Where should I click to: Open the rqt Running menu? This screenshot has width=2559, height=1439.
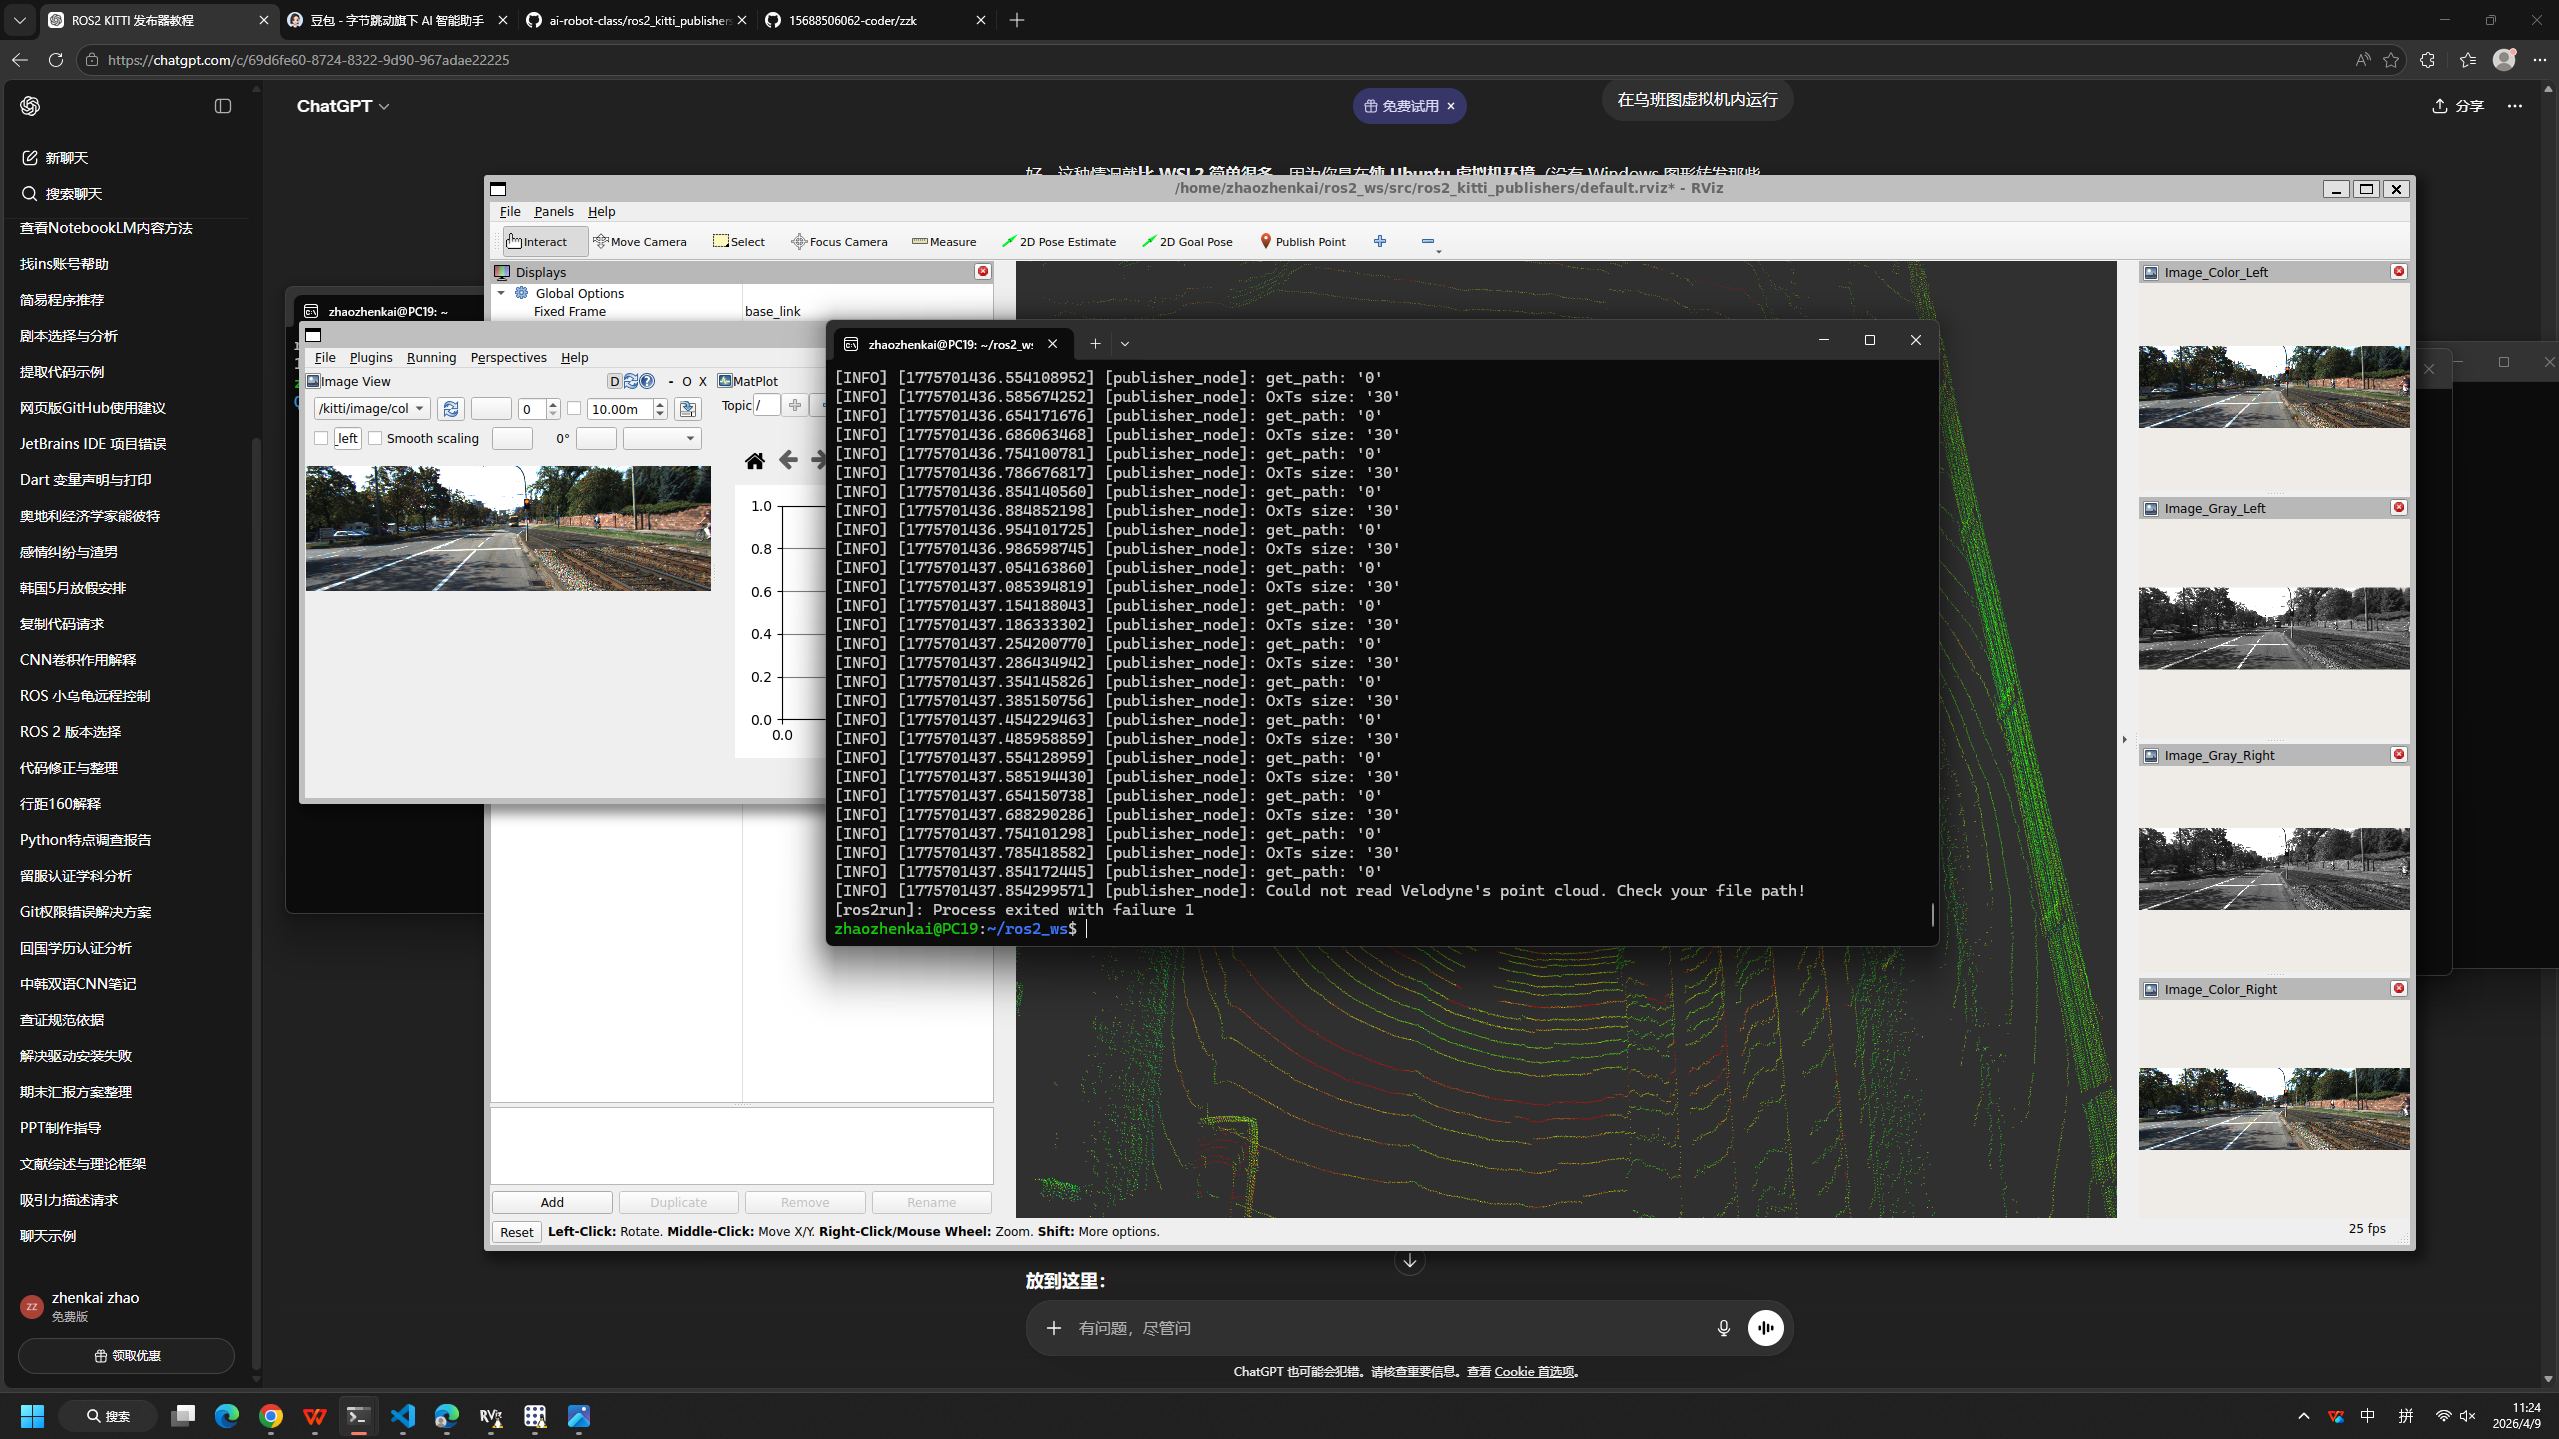pos(431,357)
